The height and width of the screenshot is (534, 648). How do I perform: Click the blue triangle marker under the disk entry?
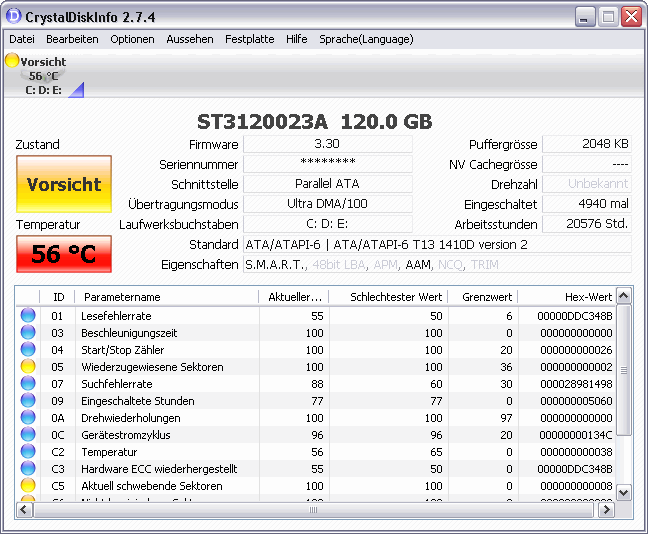(x=77, y=90)
